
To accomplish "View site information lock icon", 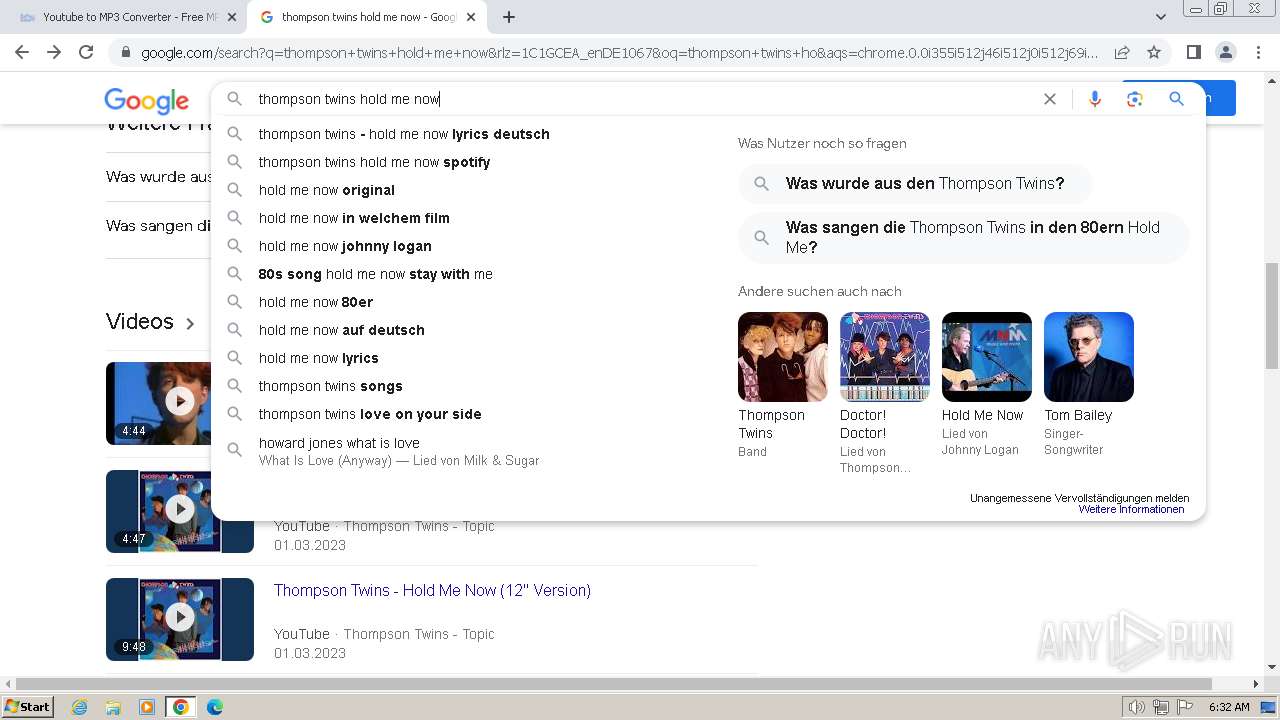I will [x=125, y=52].
